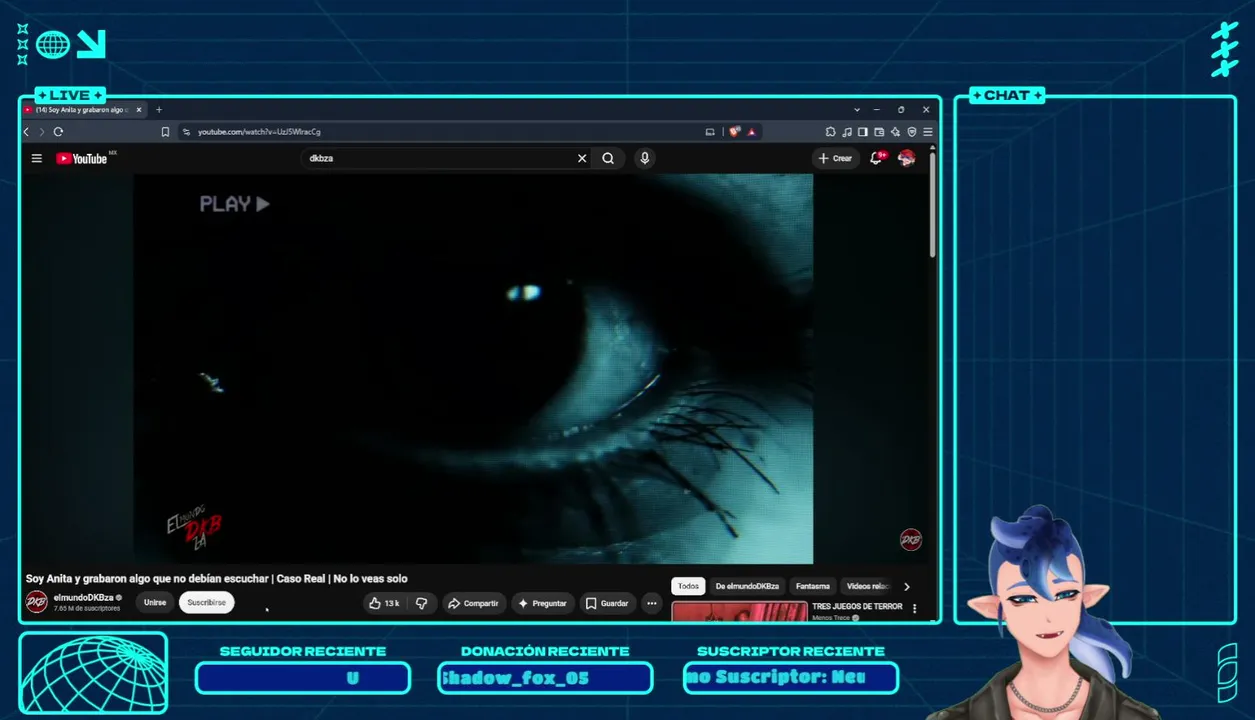Screen dimensions: 1255x720
Task: Select the Todos filter chip
Action: point(688,586)
